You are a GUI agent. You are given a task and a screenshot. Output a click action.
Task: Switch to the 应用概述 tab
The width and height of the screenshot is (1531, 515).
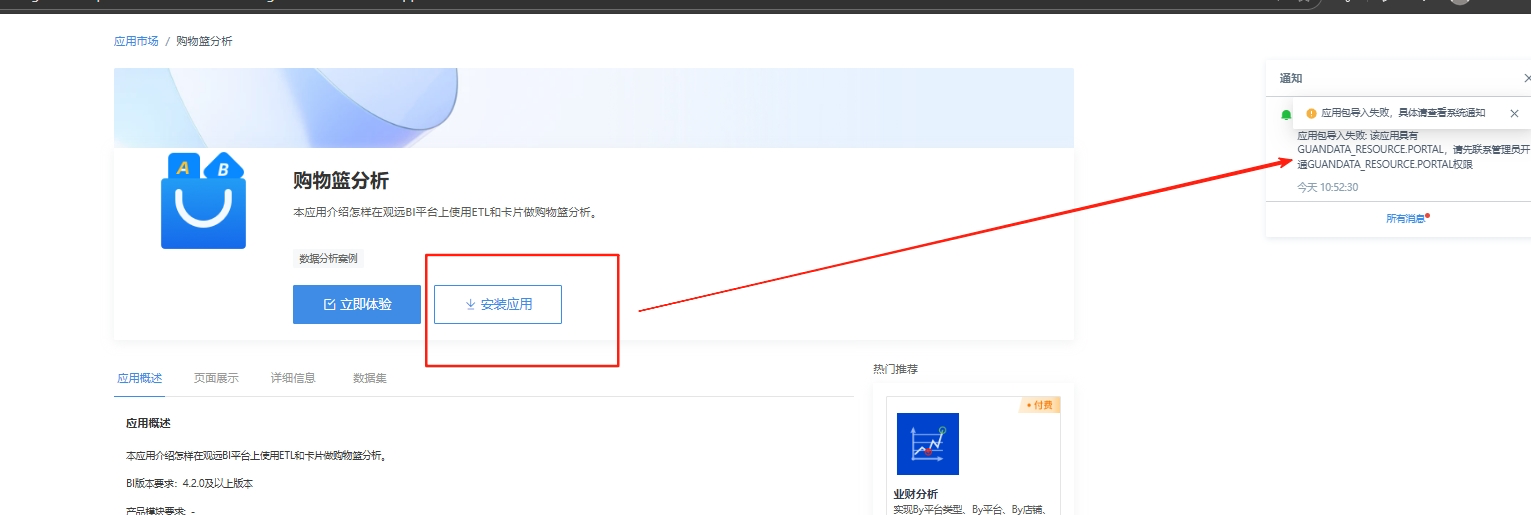[140, 378]
